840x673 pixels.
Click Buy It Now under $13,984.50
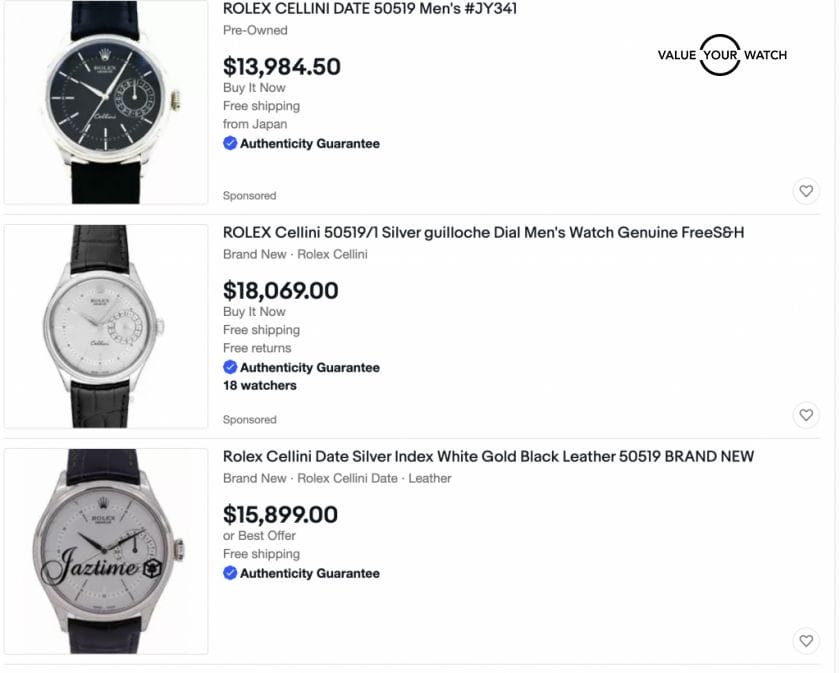tap(252, 87)
